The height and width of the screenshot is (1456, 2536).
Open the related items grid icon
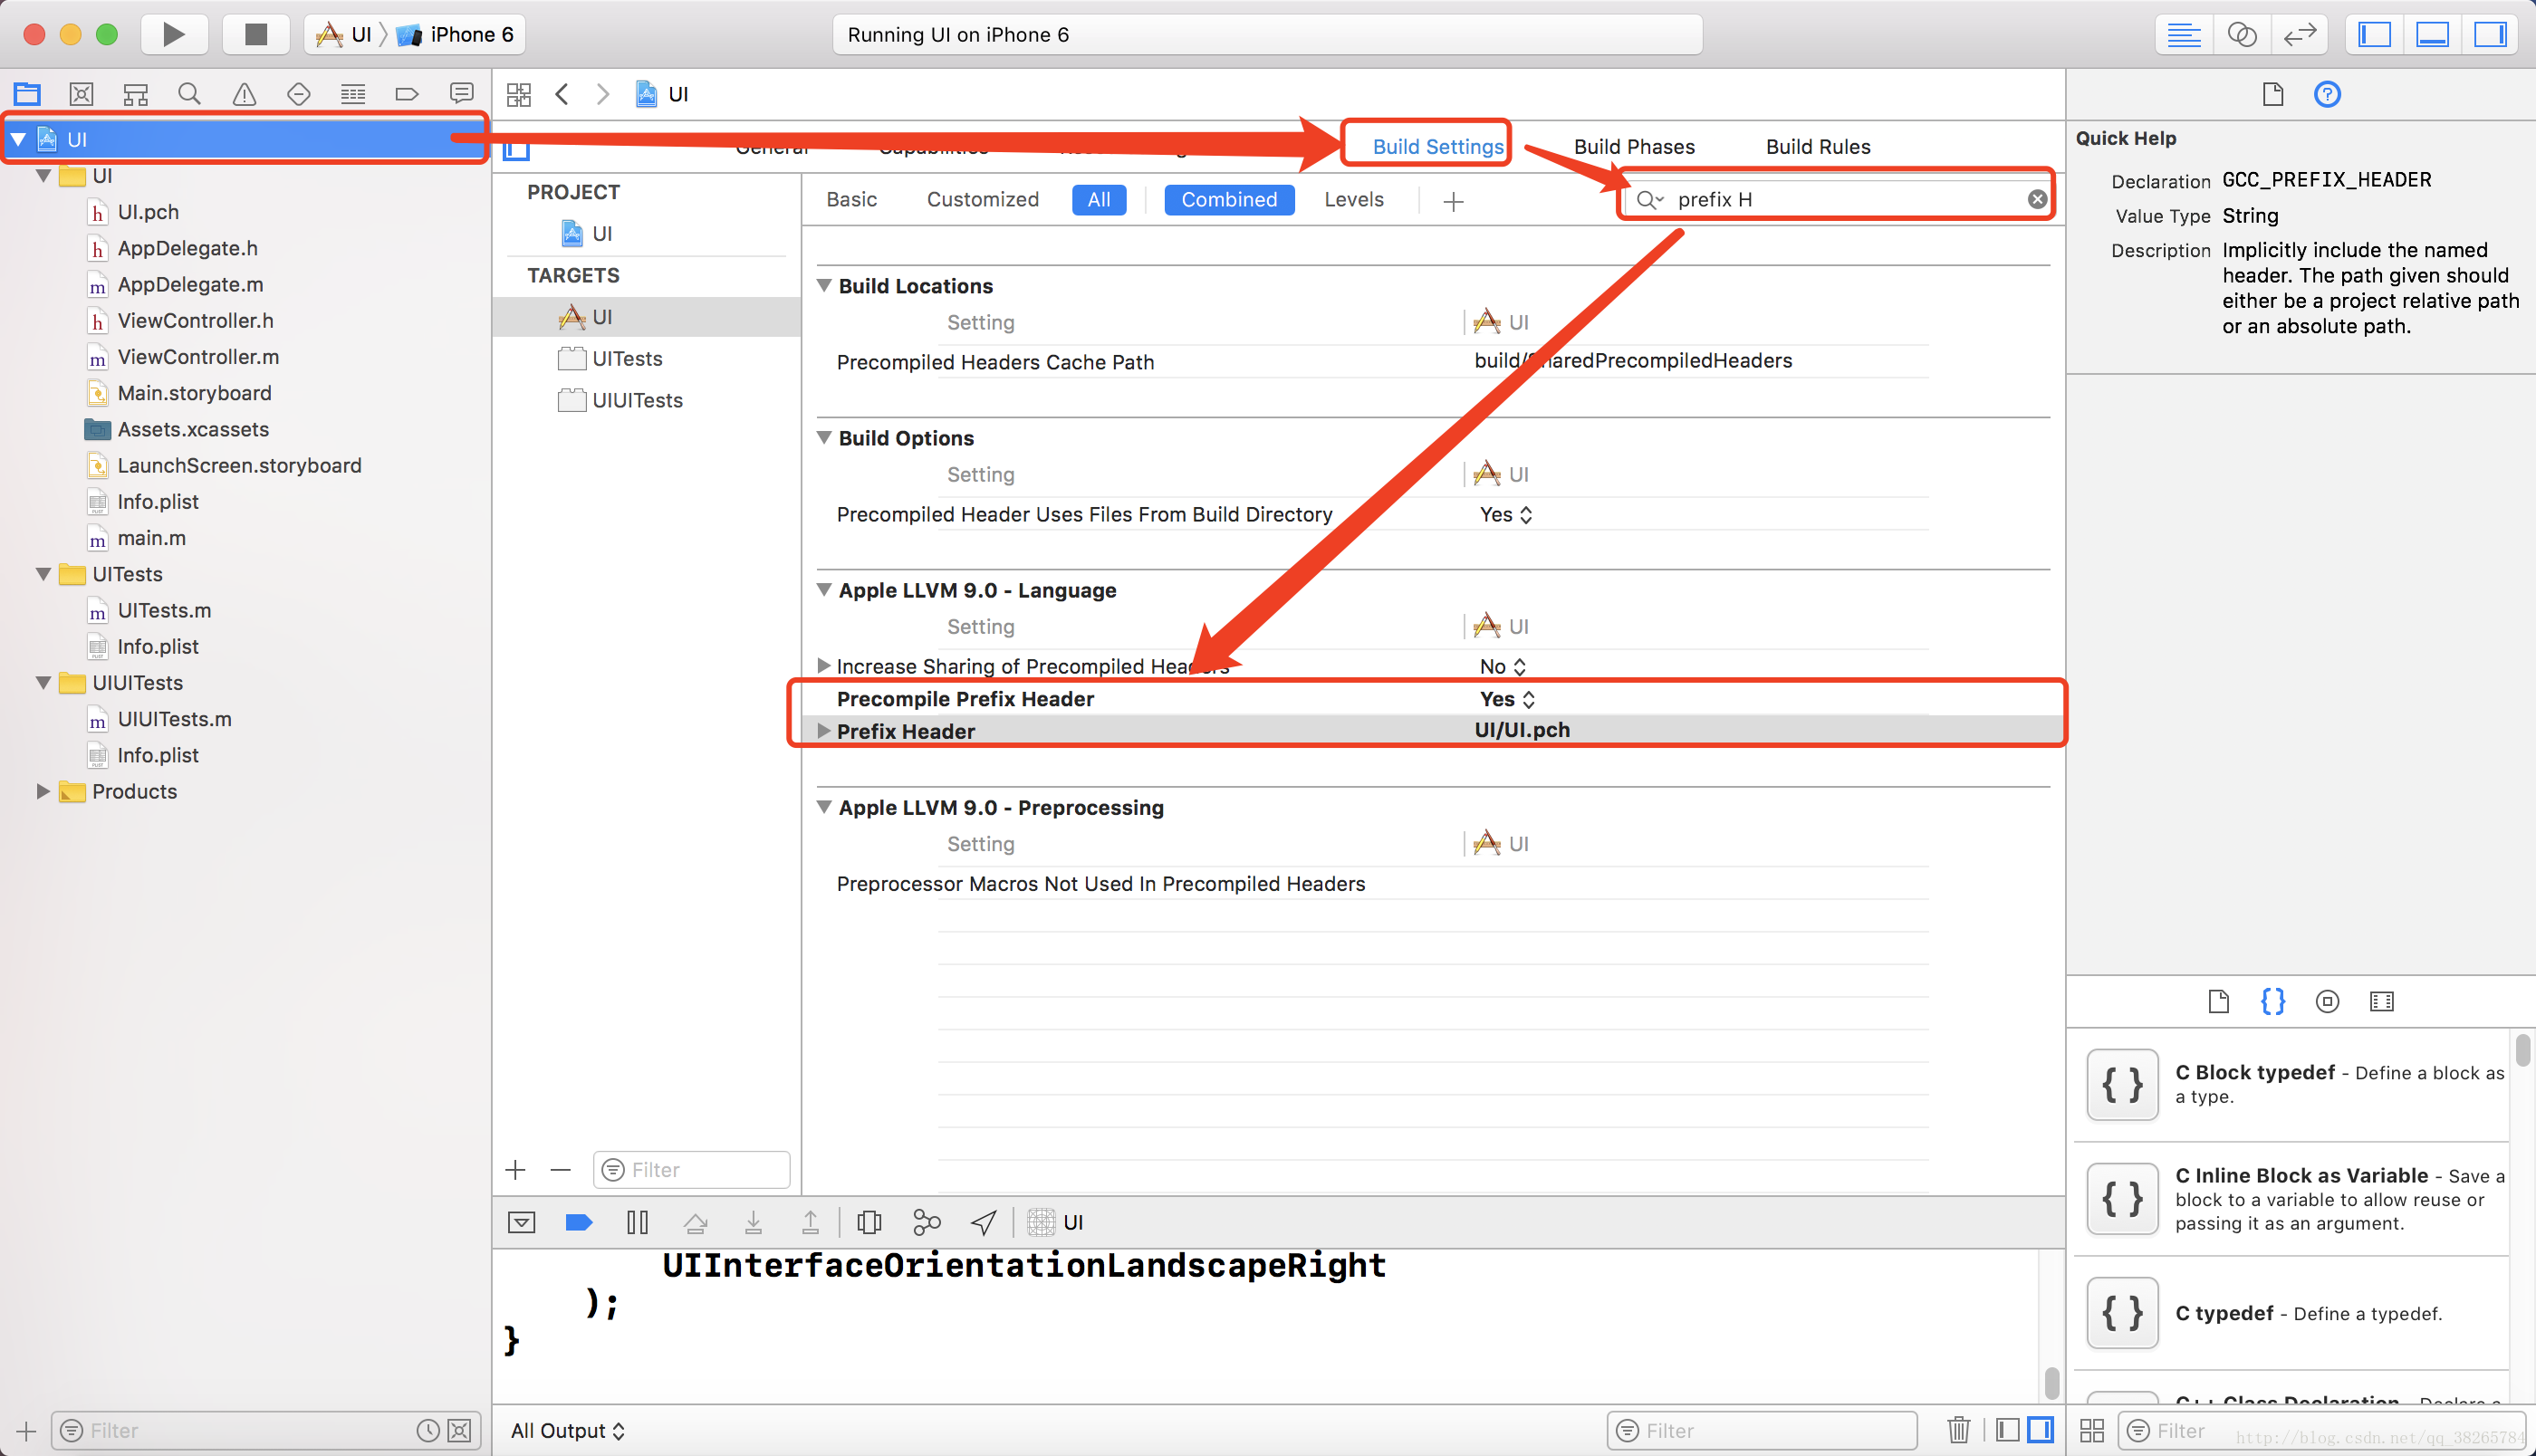(519, 94)
